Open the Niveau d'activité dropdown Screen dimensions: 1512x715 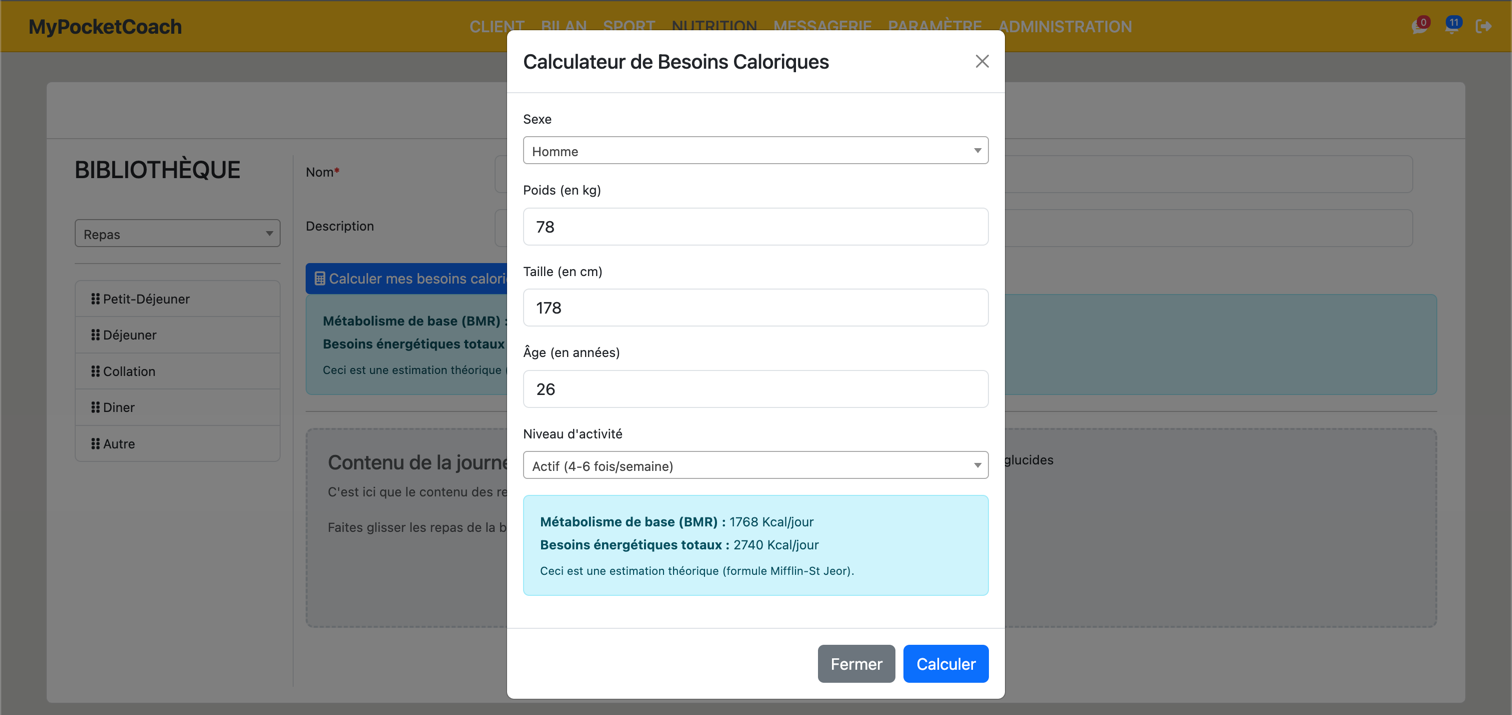pos(755,464)
